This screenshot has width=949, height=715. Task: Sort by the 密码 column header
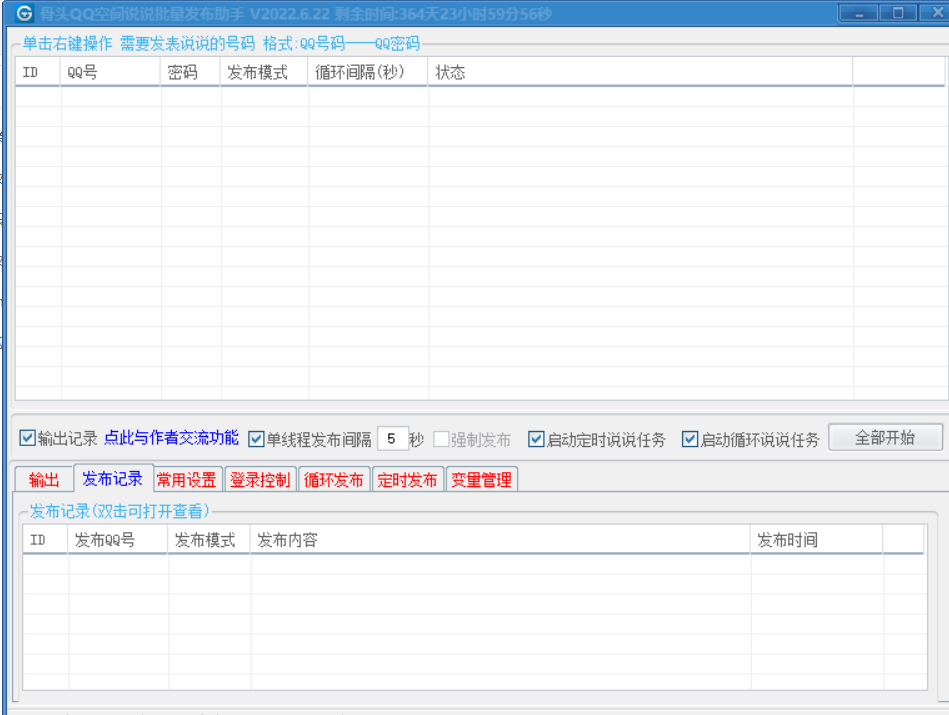tap(190, 72)
